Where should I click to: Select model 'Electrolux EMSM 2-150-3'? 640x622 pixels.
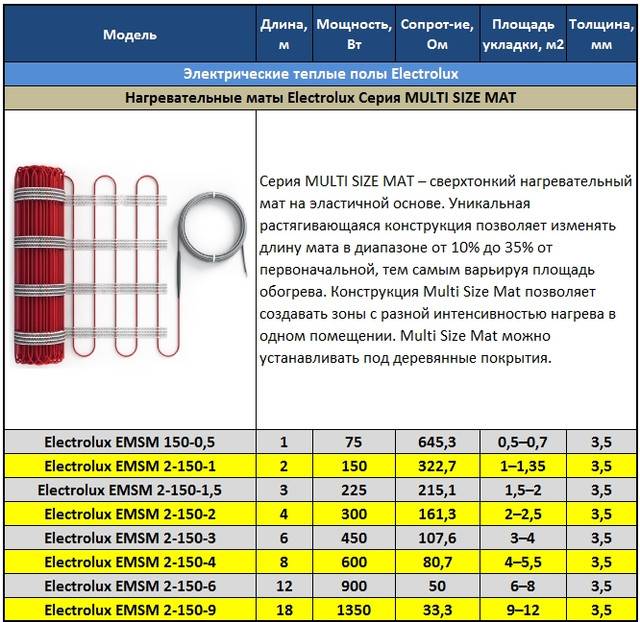130,538
